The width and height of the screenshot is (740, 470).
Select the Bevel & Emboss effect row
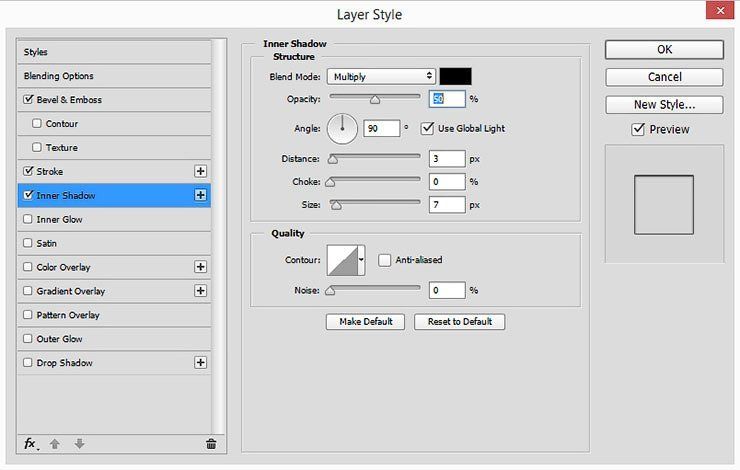coord(114,100)
